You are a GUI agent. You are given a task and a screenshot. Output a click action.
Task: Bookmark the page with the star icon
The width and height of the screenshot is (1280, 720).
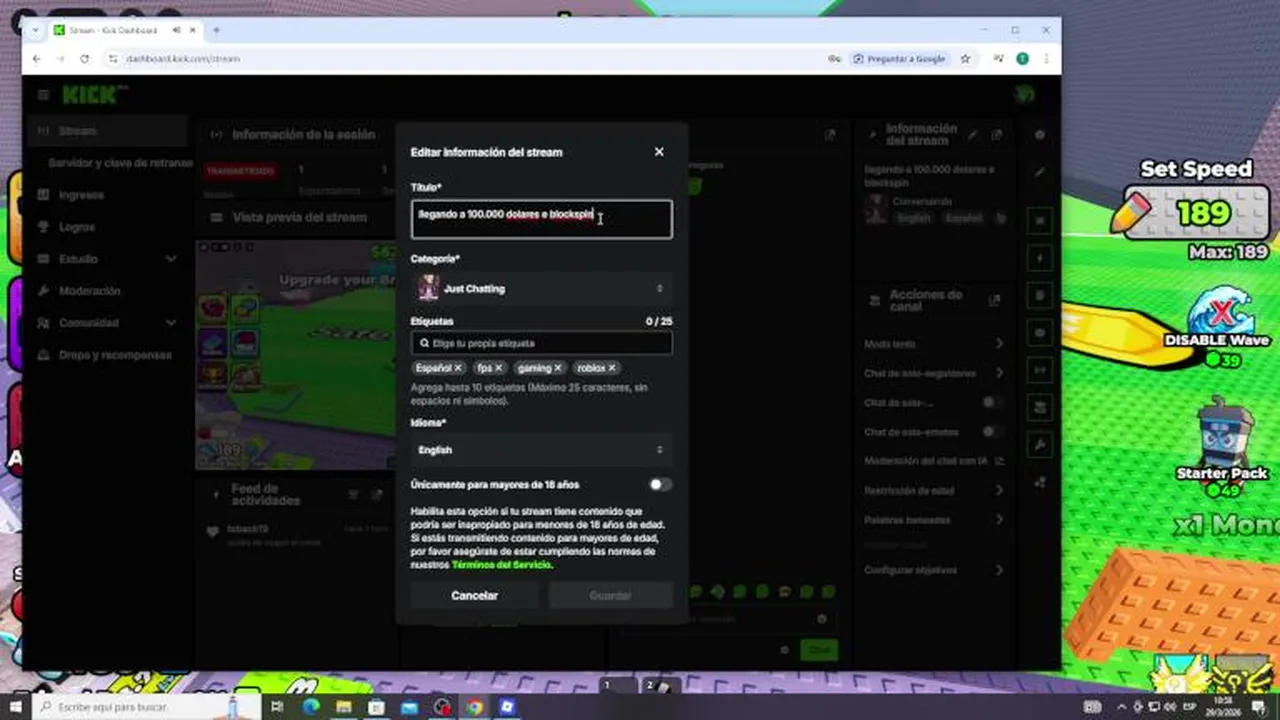tap(965, 59)
